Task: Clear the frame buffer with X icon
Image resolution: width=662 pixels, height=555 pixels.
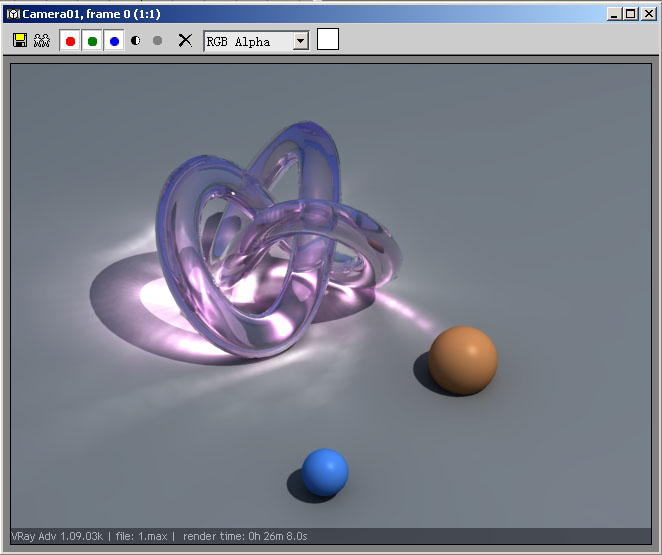Action: click(185, 41)
